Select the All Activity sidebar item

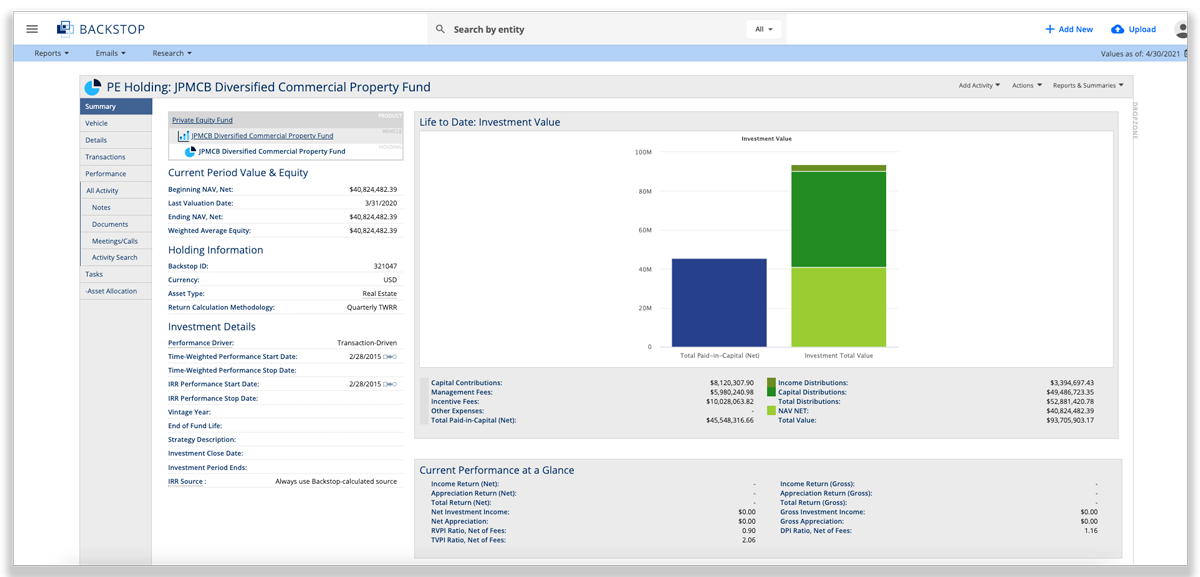[x=115, y=190]
